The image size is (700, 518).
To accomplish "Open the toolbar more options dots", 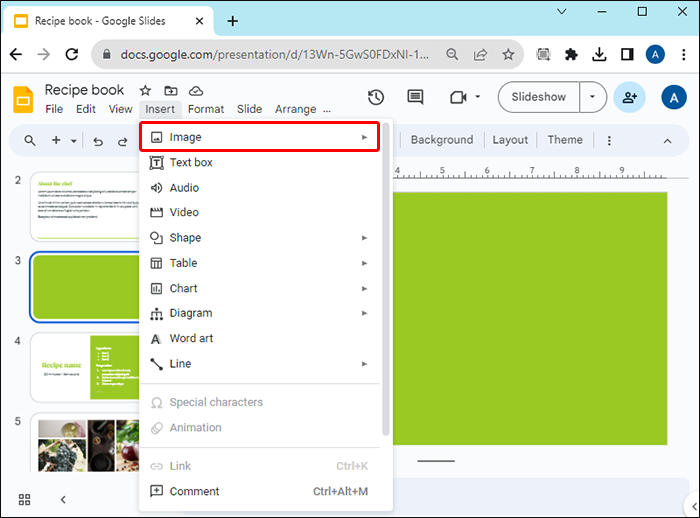I will (x=609, y=141).
